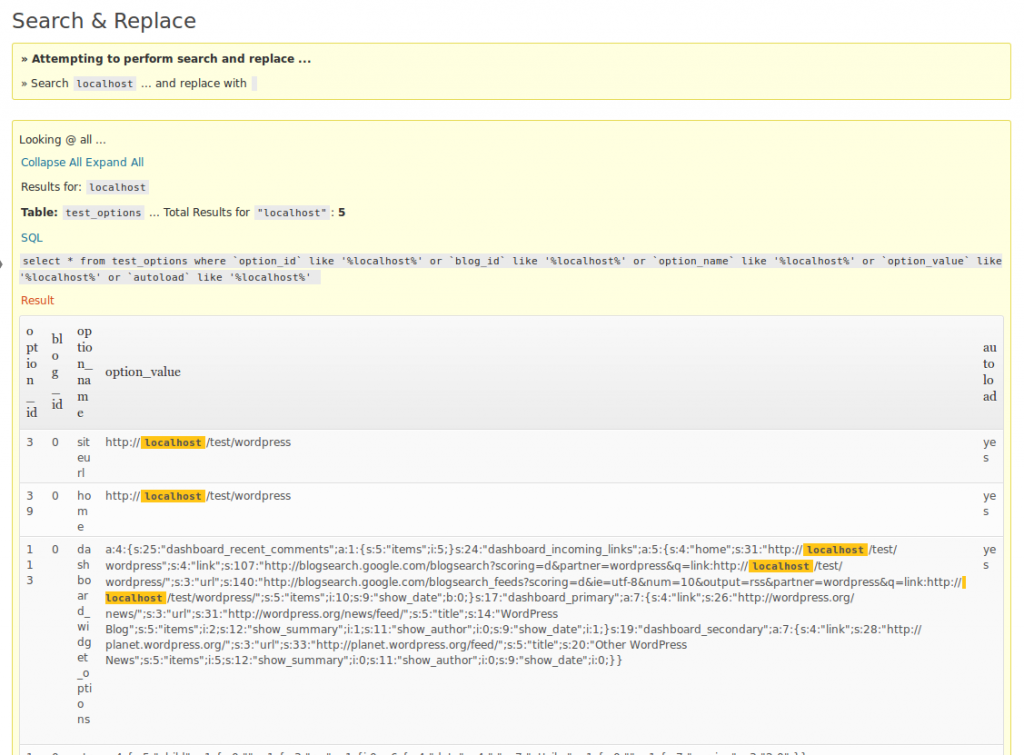The image size is (1024, 755).
Task: Click the total results count 5
Action: click(x=342, y=212)
